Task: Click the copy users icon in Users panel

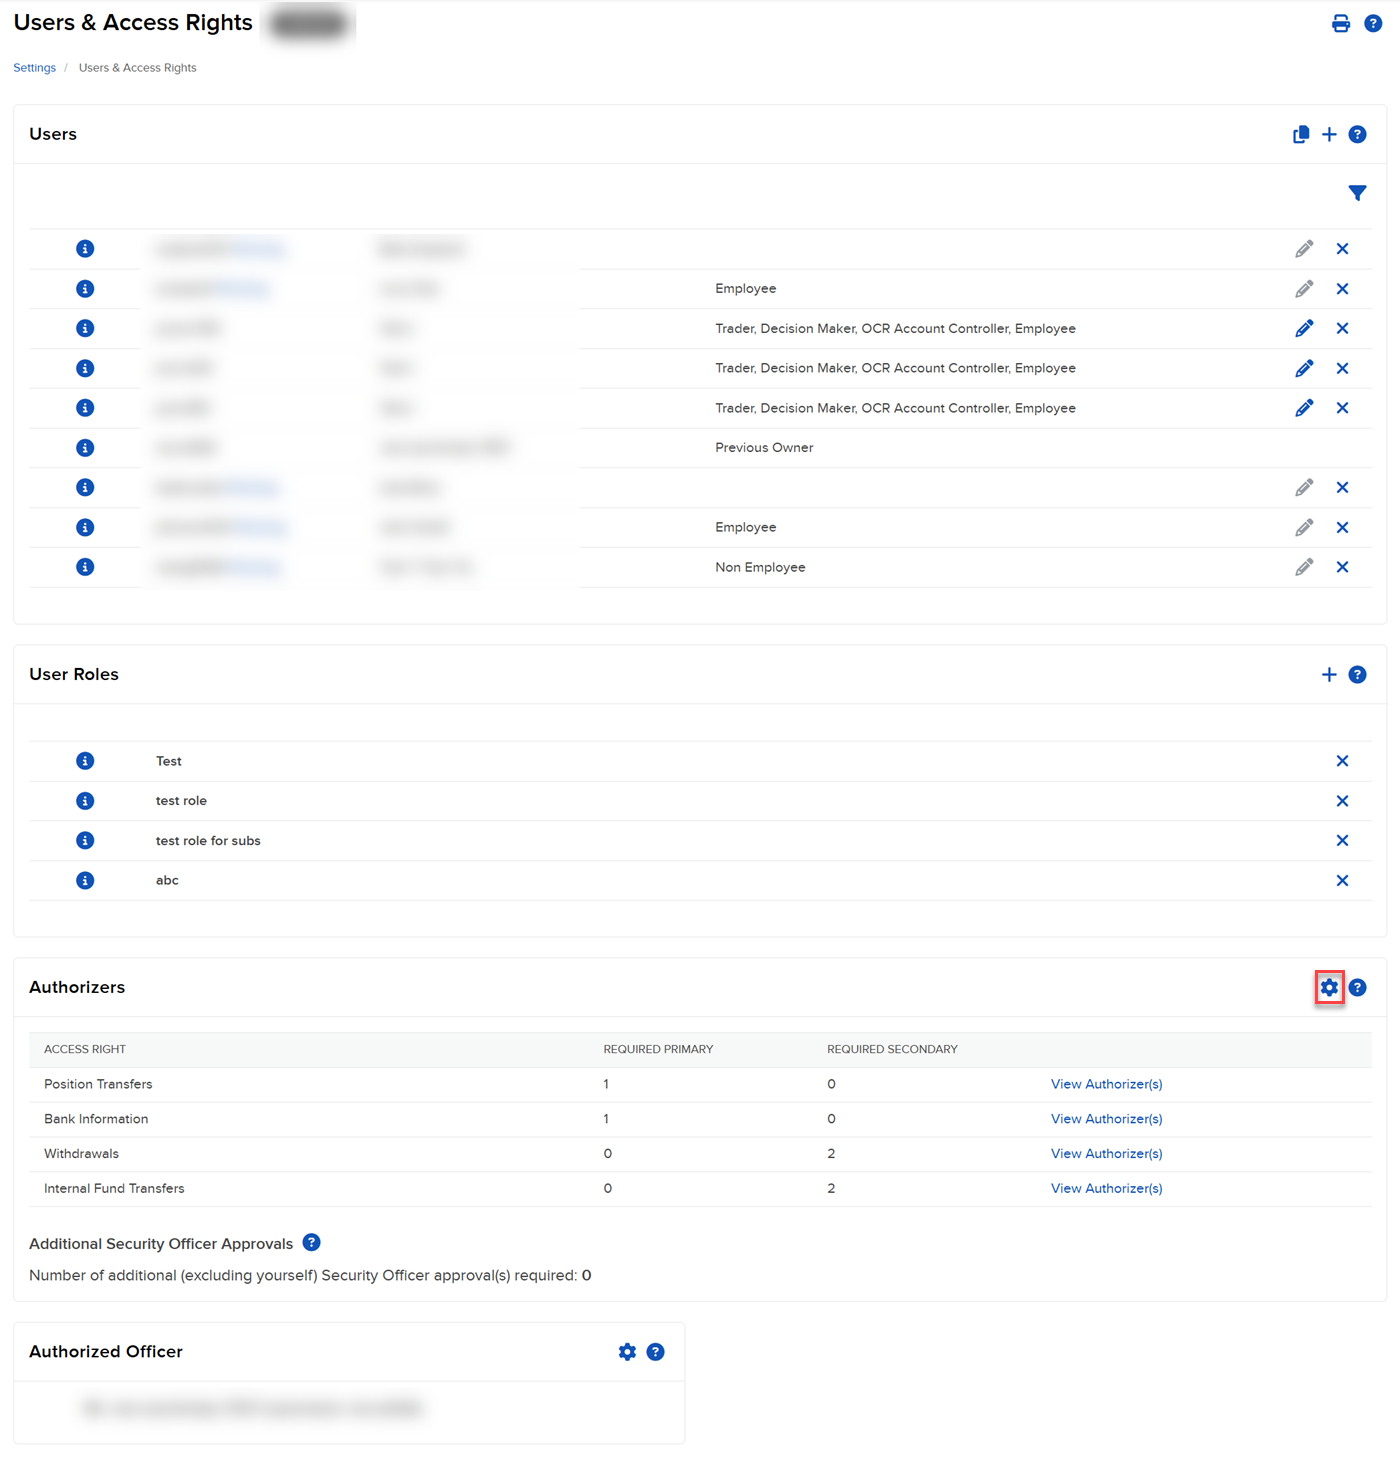Action: (x=1300, y=135)
